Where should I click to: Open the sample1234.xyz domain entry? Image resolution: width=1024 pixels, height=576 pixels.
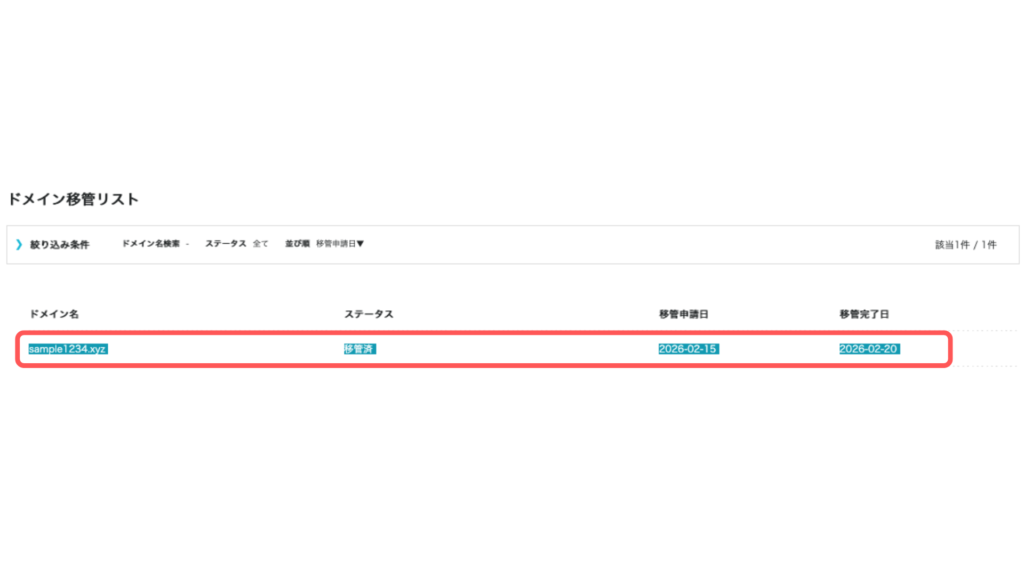point(67,349)
